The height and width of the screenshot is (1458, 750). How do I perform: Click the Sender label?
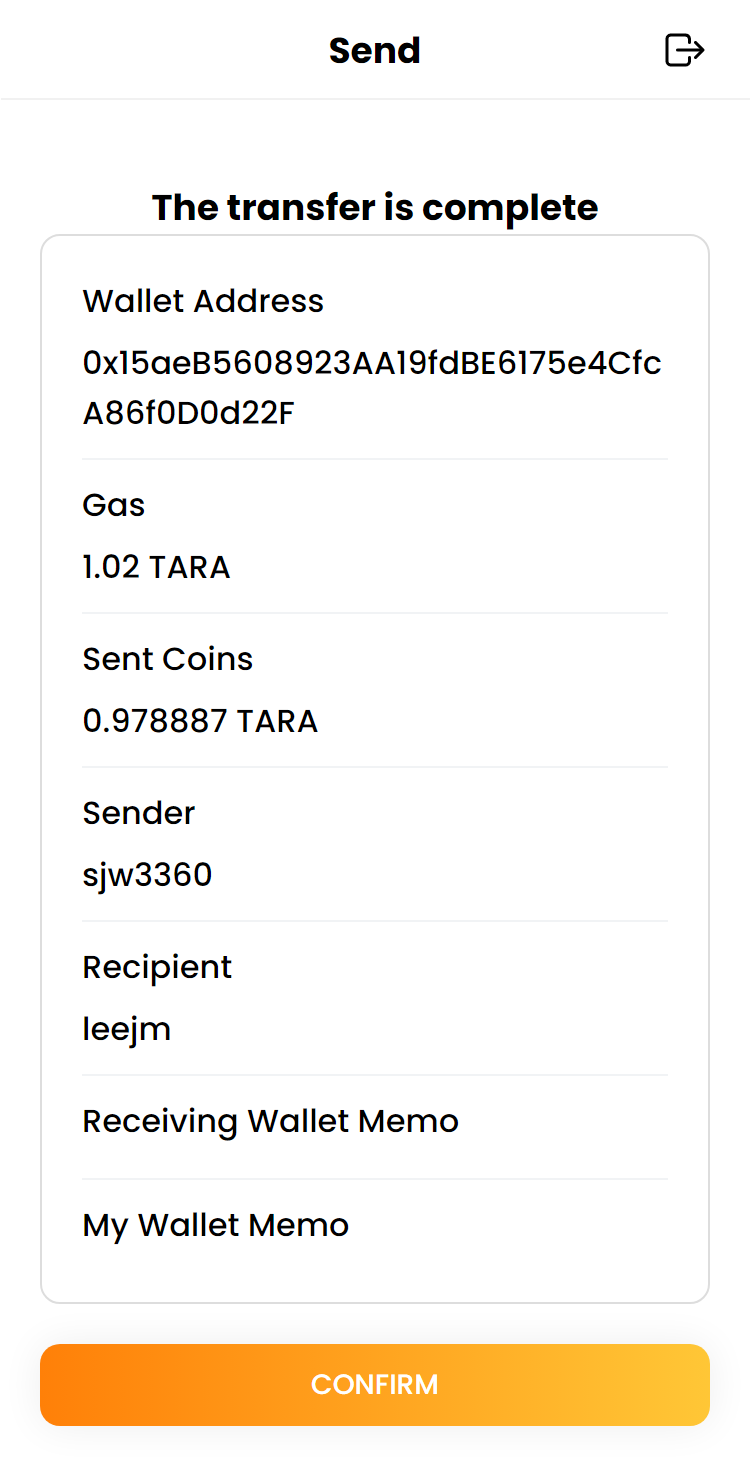pos(139,813)
